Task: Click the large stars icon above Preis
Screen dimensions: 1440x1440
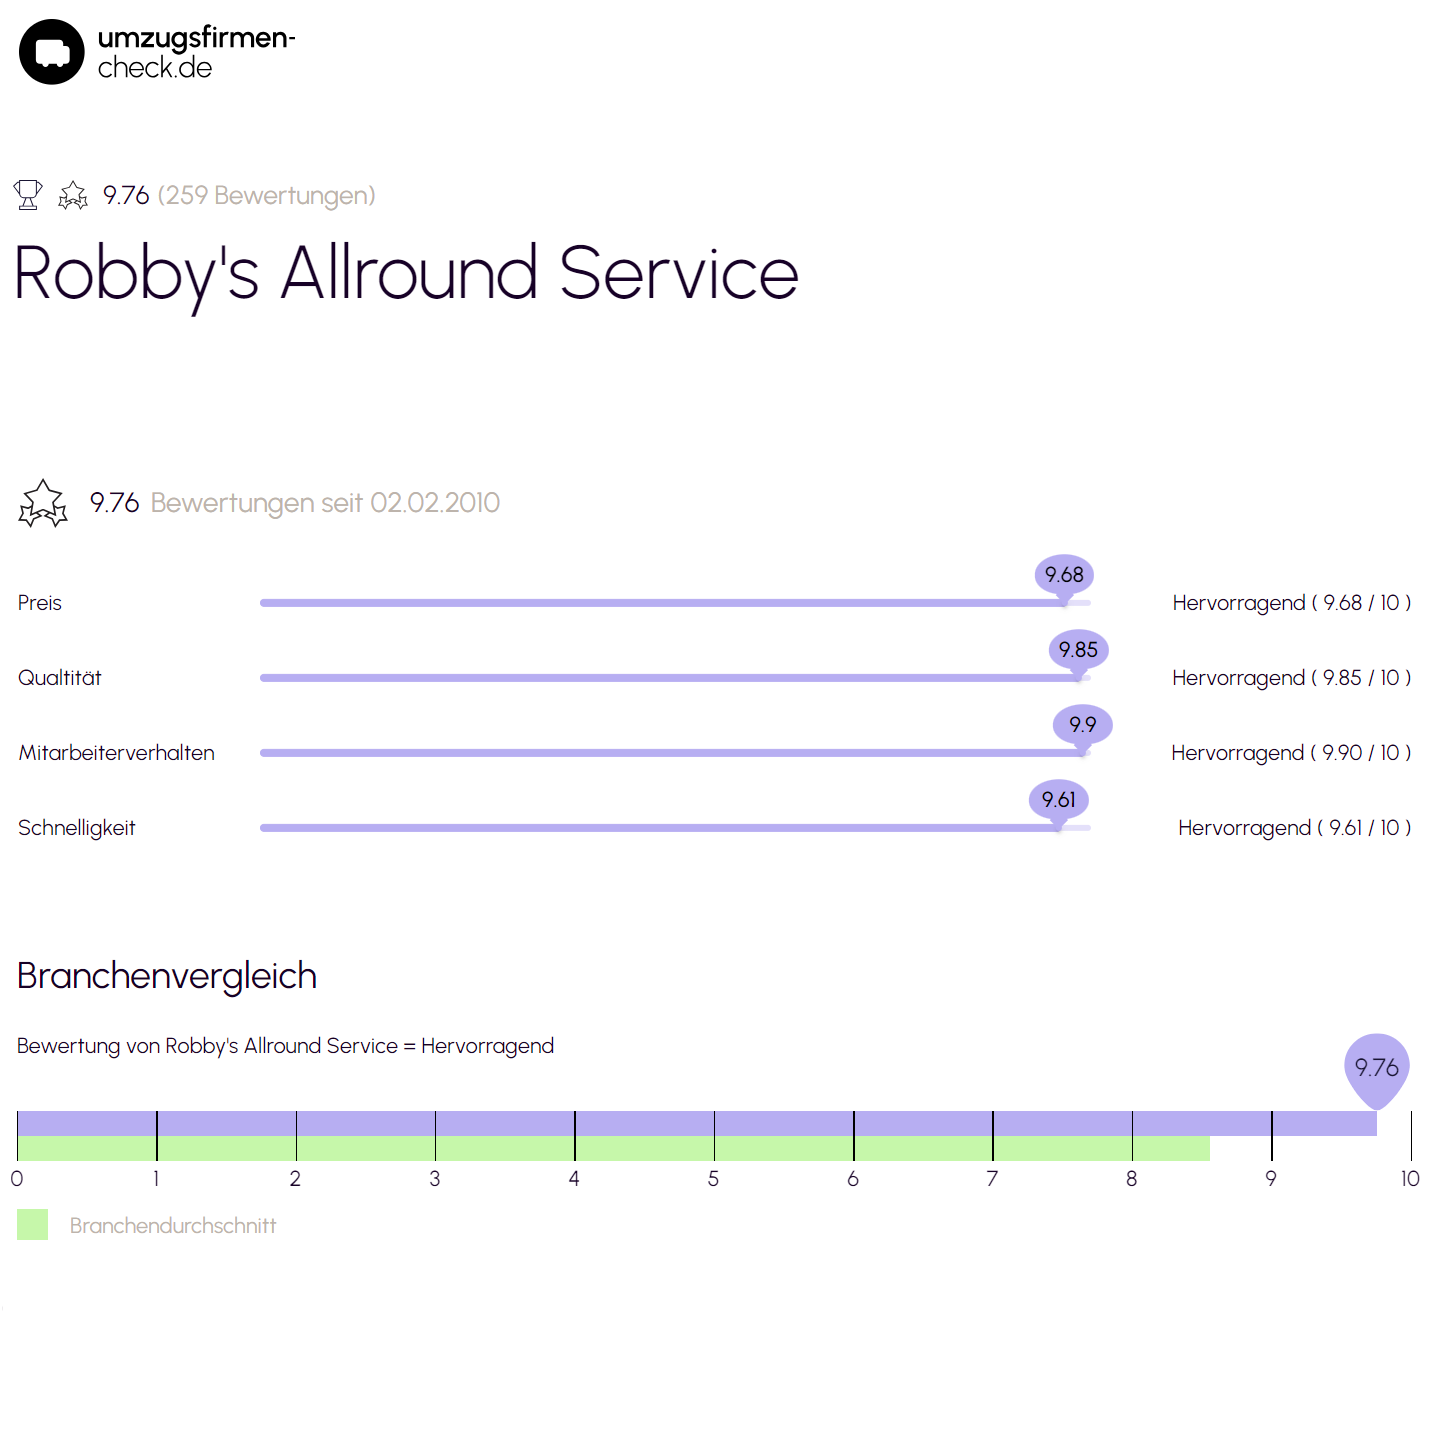Action: click(x=43, y=503)
